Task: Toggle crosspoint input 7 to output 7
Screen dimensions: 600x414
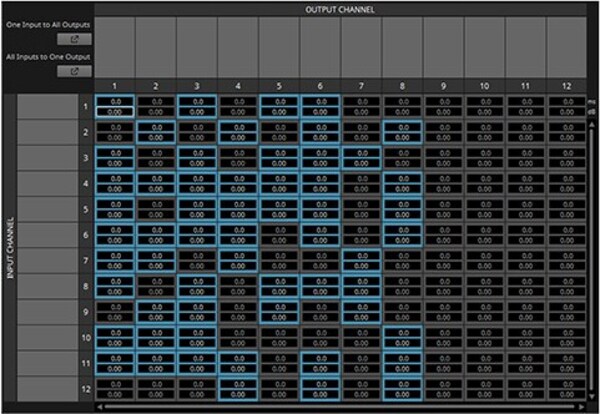Action: coord(362,260)
